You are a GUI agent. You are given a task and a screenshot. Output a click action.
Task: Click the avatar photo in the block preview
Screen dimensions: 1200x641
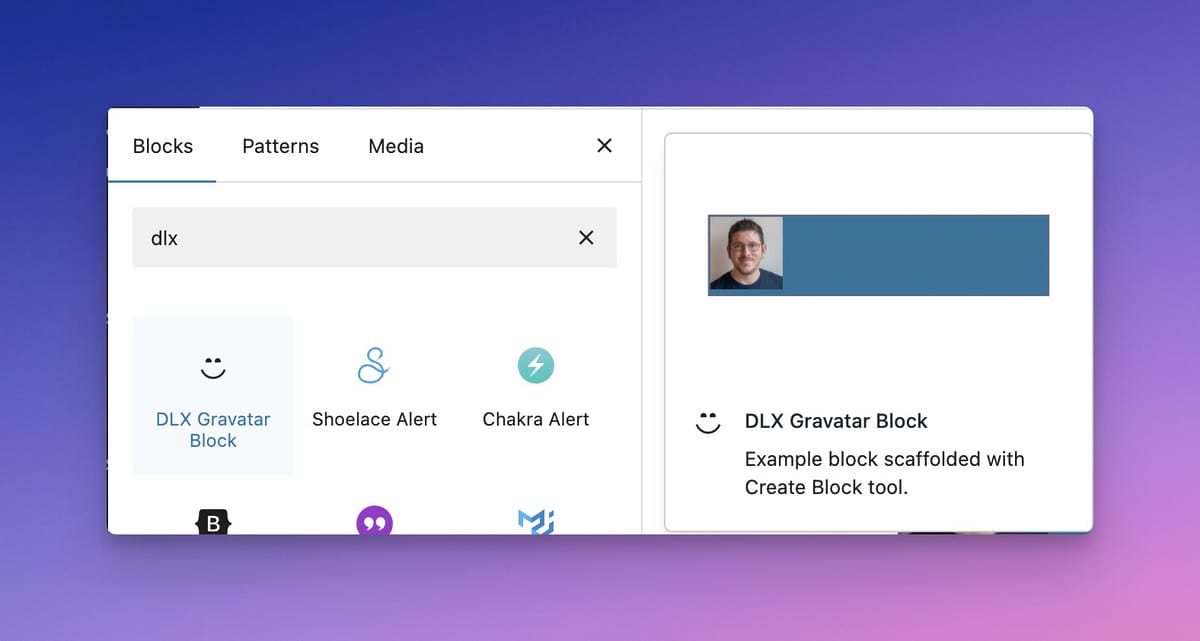[746, 254]
